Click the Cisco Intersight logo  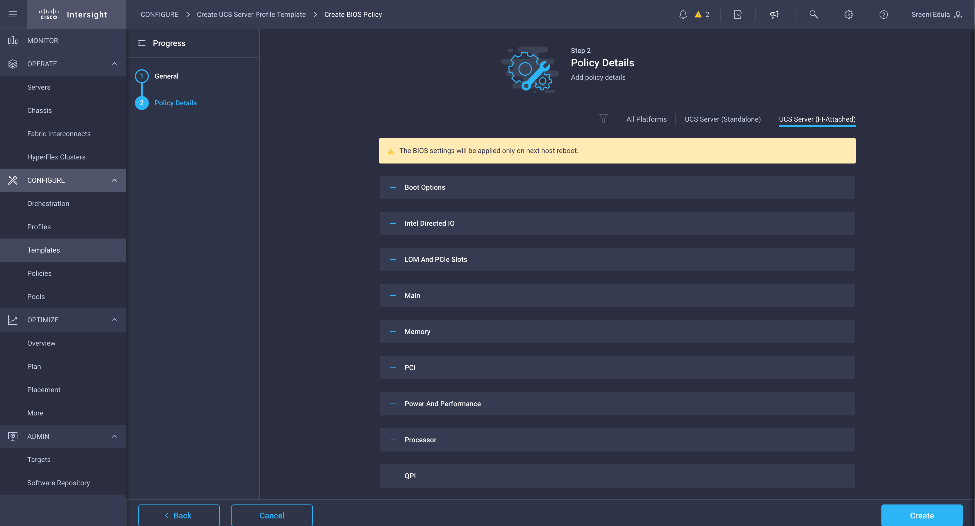point(73,14)
